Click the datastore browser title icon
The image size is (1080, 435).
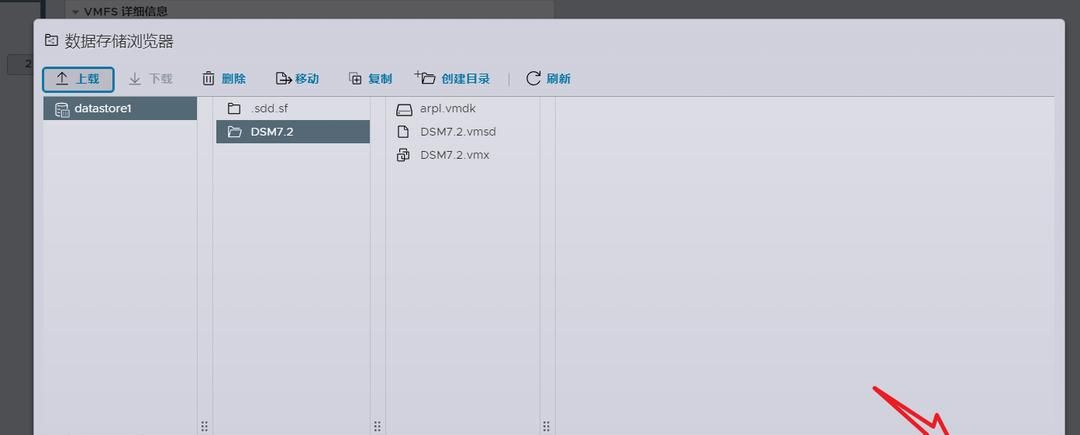tap(51, 41)
